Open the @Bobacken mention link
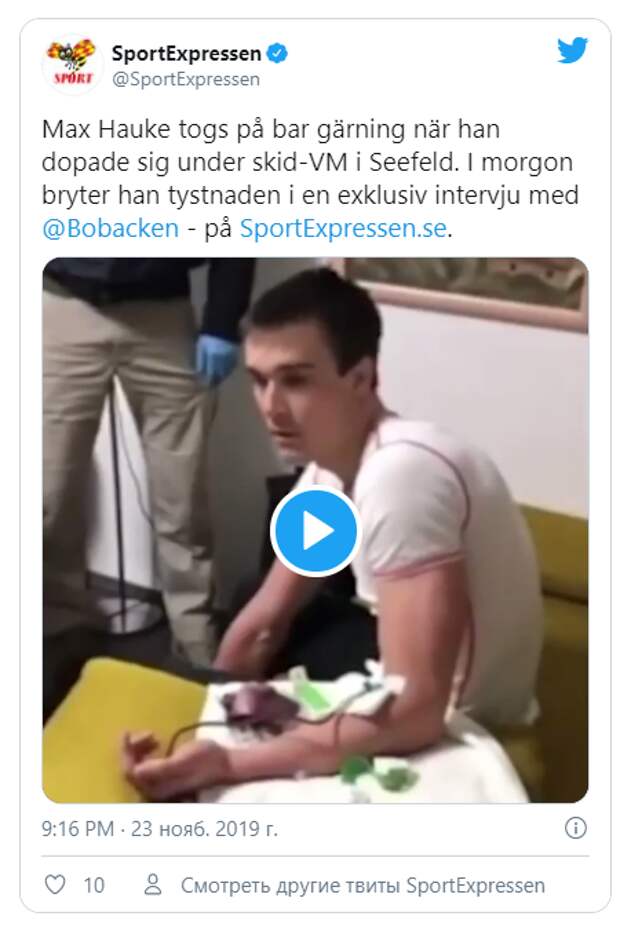This screenshot has width=620, height=927. click(x=111, y=228)
